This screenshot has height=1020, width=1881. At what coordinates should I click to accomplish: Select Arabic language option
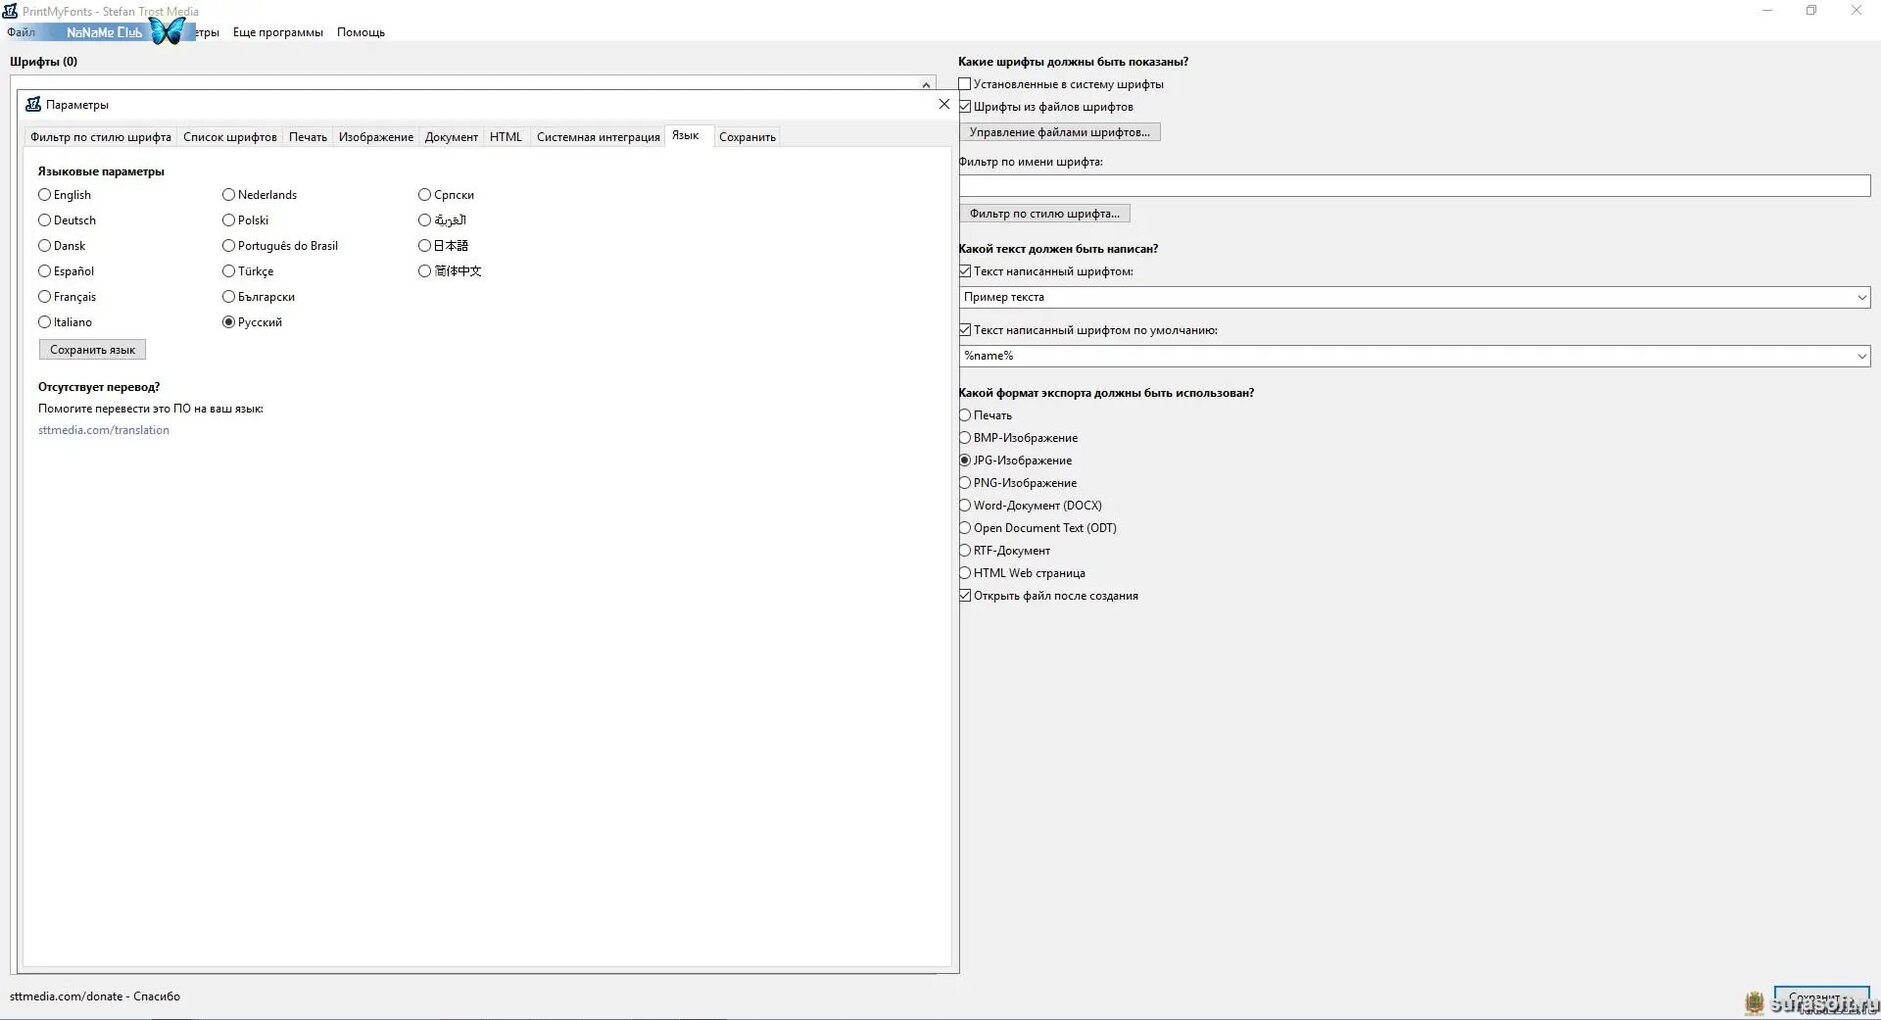click(443, 220)
